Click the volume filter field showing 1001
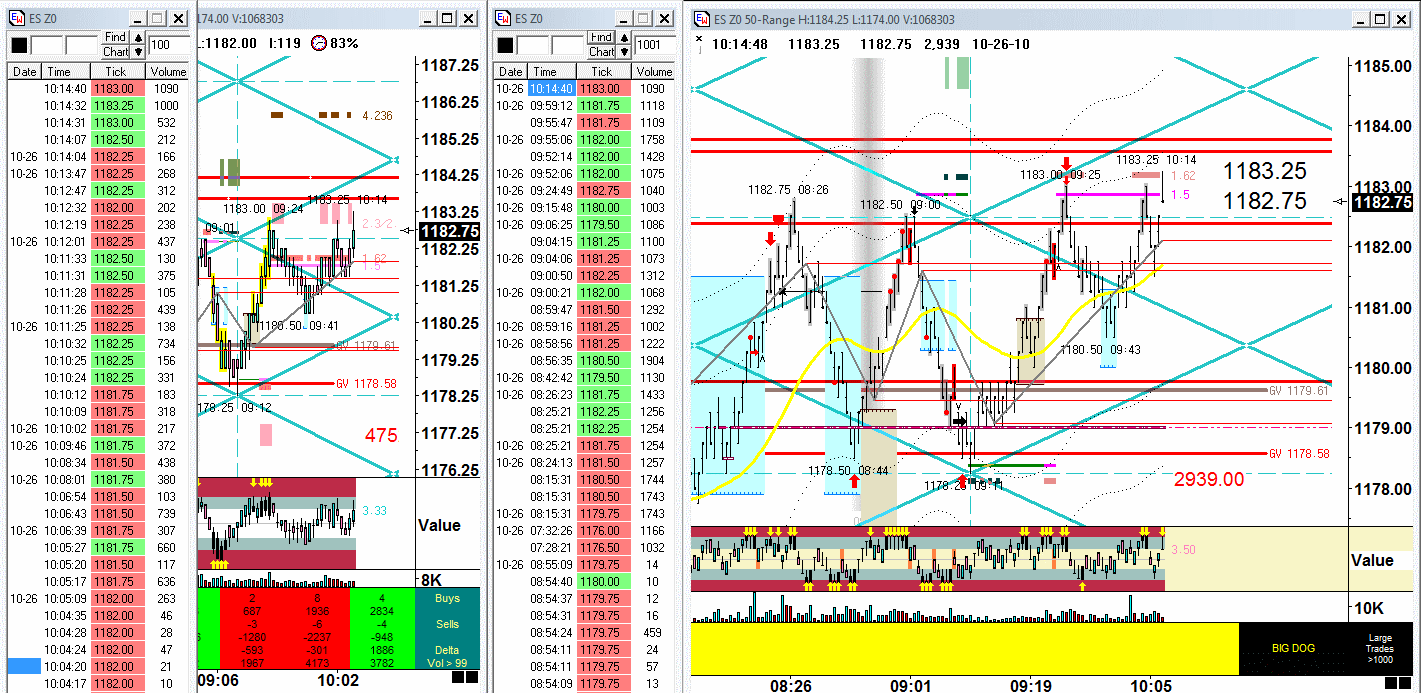This screenshot has width=1421, height=693. tap(653, 45)
